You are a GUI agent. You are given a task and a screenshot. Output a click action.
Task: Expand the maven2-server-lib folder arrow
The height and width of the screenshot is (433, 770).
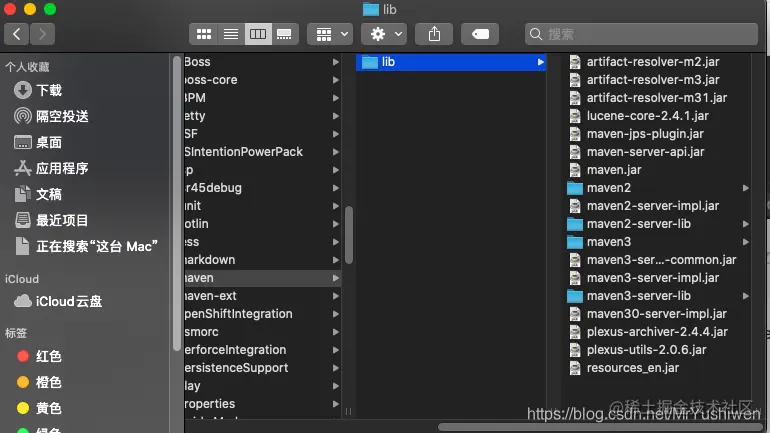pos(745,224)
